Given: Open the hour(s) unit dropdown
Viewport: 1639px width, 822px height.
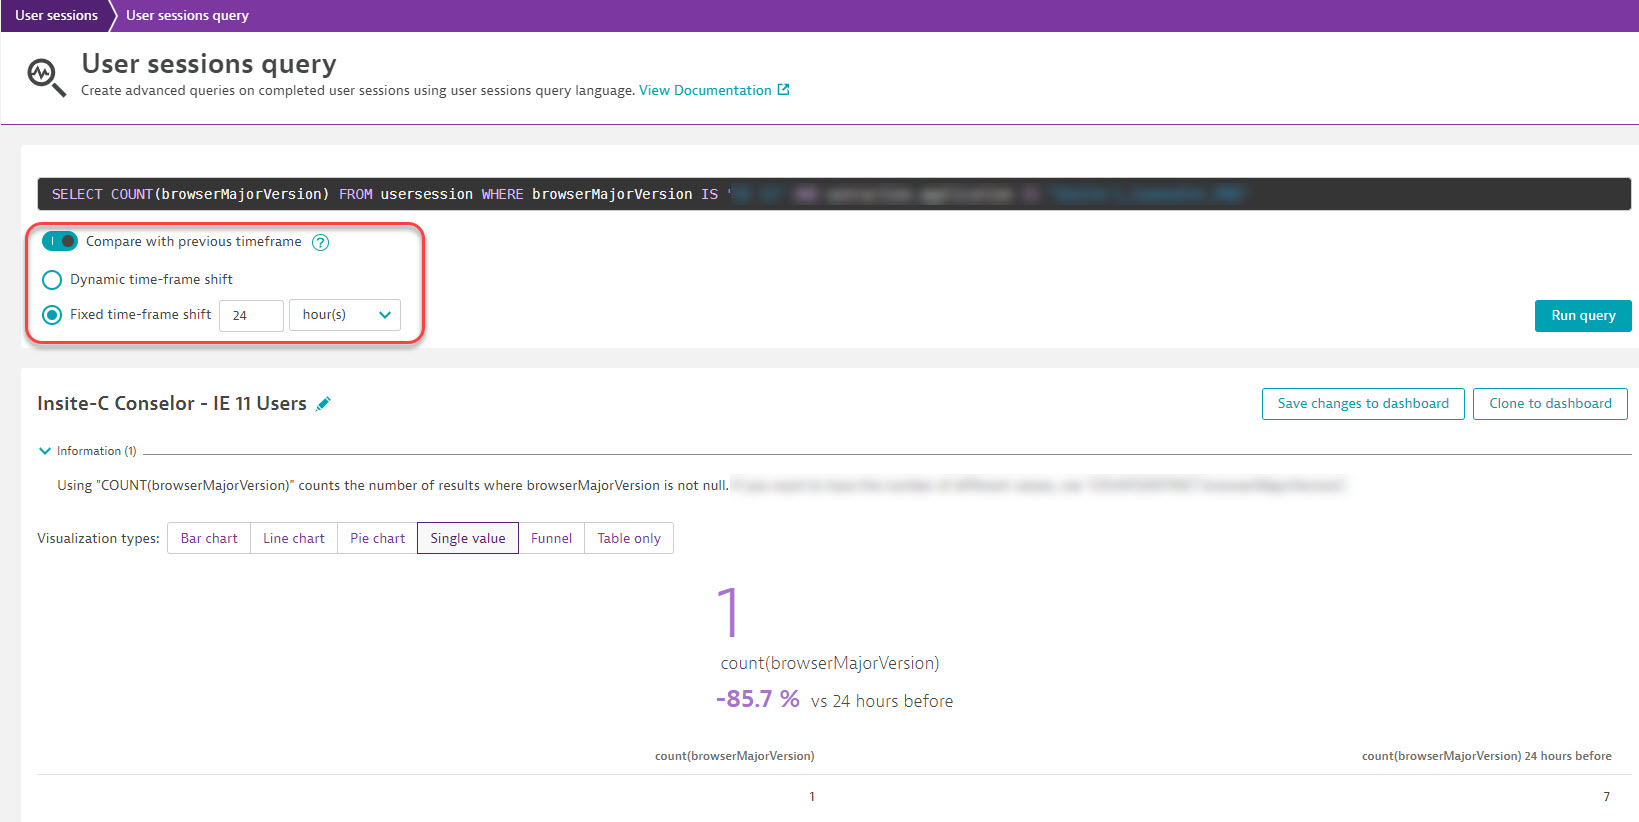Looking at the screenshot, I should click(344, 315).
